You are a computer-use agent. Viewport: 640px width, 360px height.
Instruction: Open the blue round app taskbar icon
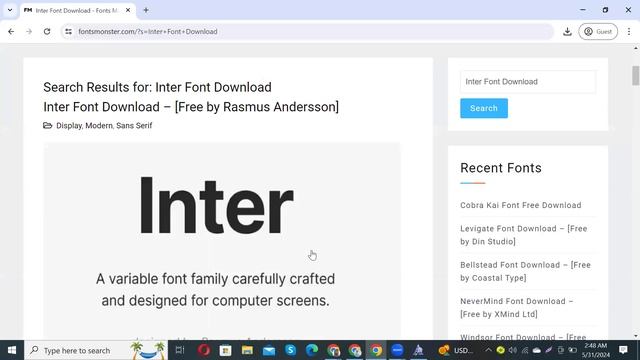point(397,350)
